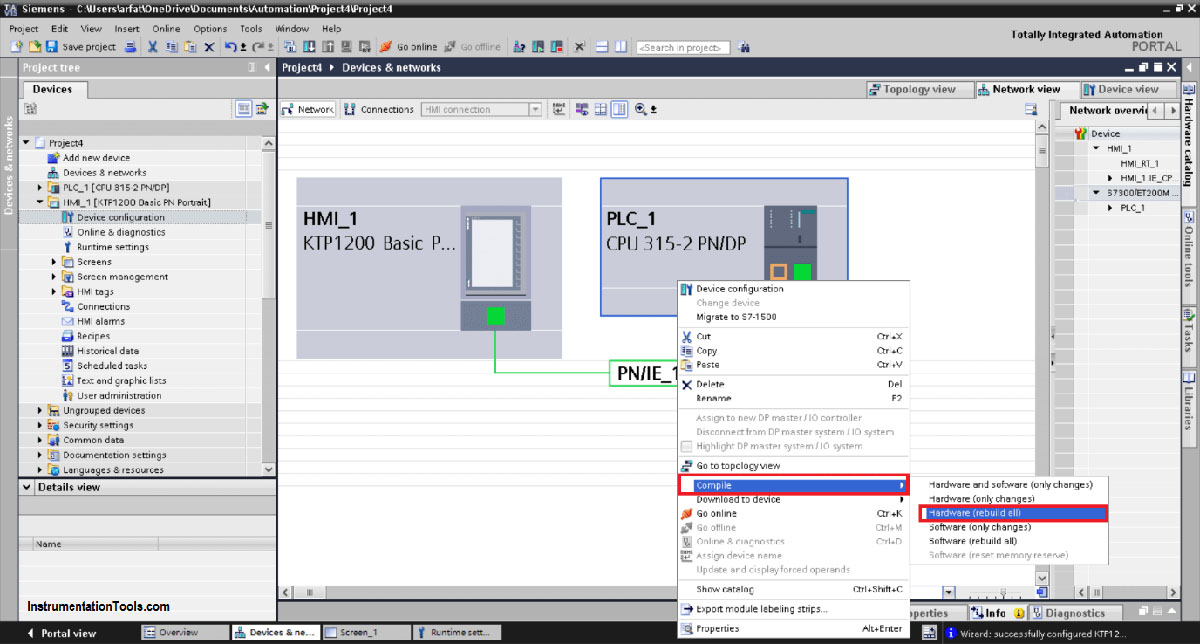Expand the Screens folder
The width and height of the screenshot is (1200, 644).
(x=55, y=262)
